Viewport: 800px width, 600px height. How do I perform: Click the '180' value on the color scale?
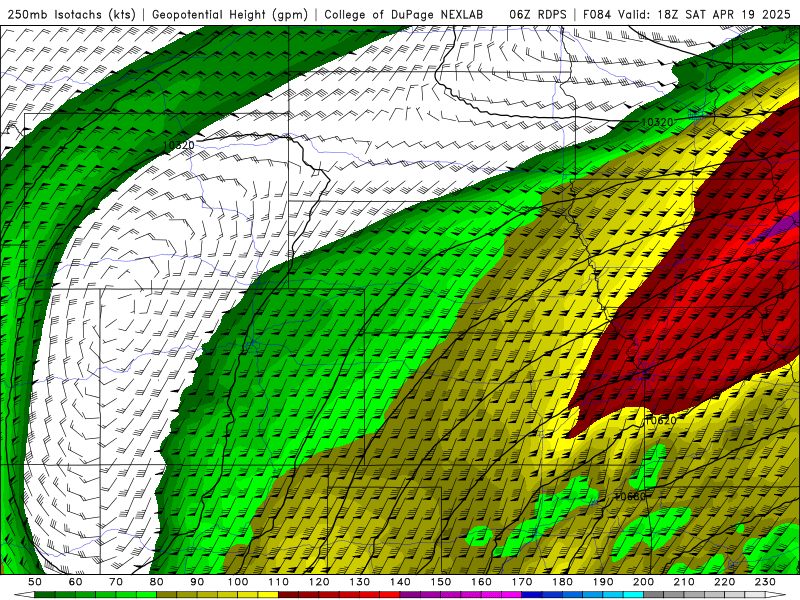[562, 582]
